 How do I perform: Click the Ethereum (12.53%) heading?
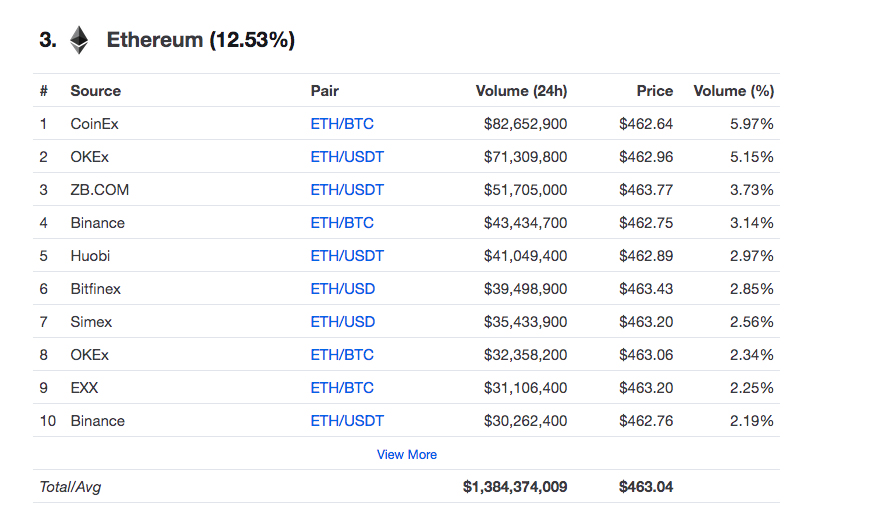201,40
